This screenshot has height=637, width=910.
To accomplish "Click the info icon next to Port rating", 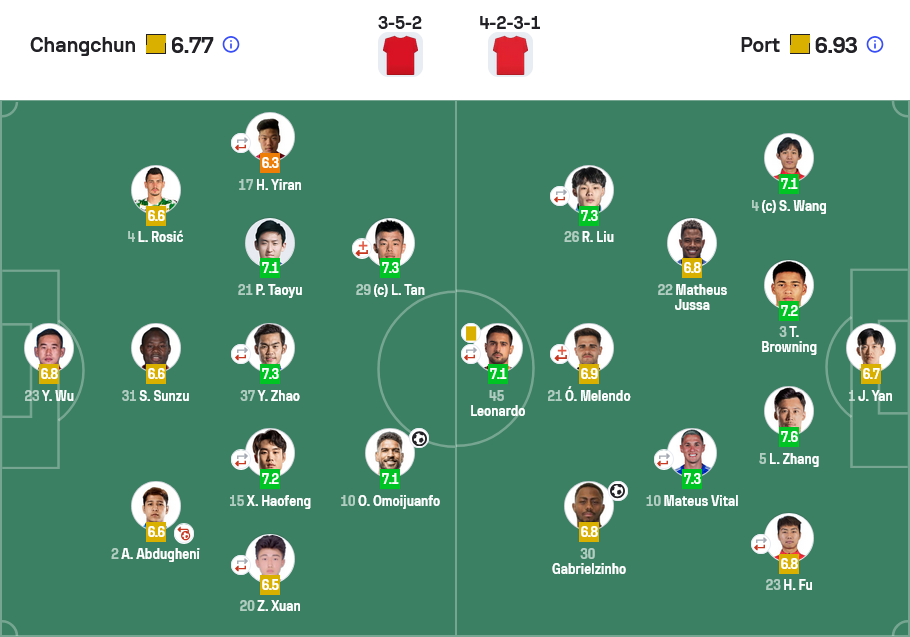I will (x=875, y=45).
